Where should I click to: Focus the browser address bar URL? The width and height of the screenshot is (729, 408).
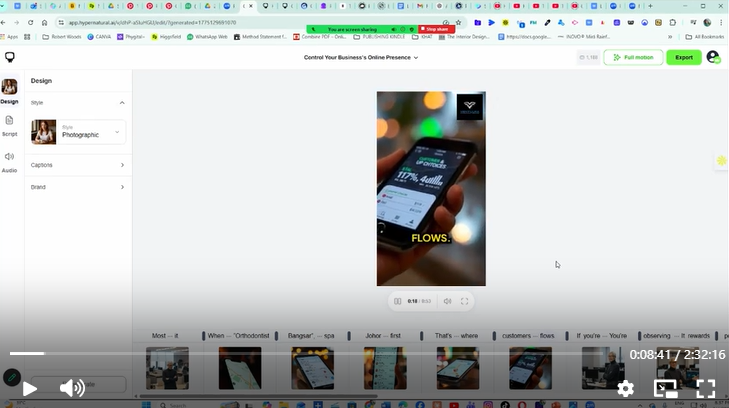152,22
